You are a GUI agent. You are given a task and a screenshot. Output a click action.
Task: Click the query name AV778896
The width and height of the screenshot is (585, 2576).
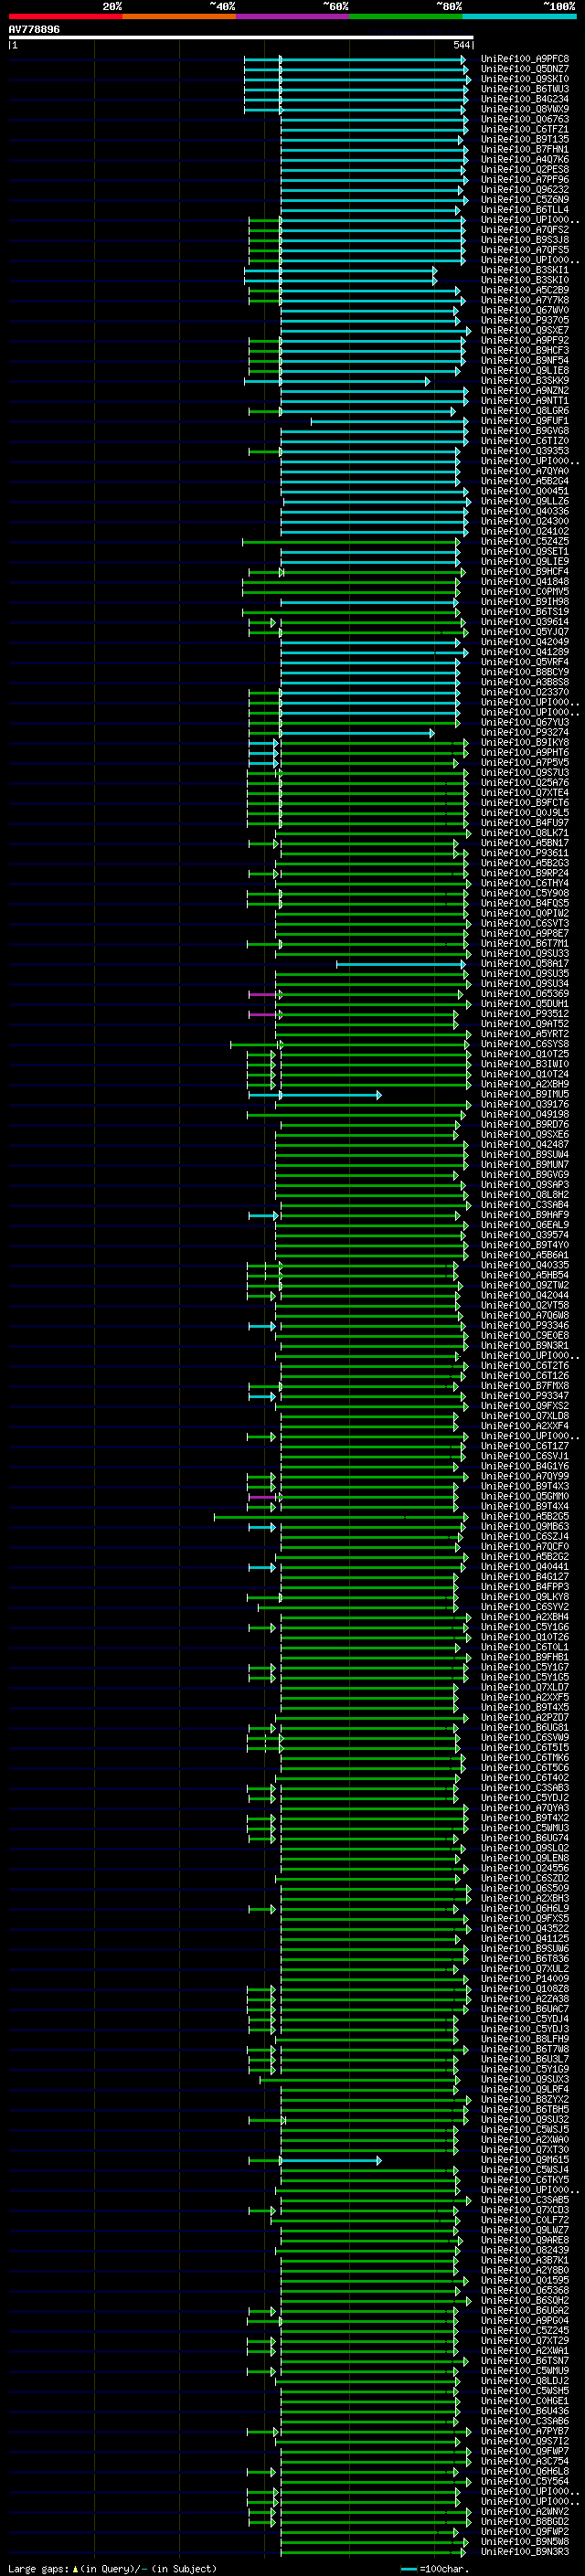[x=34, y=30]
